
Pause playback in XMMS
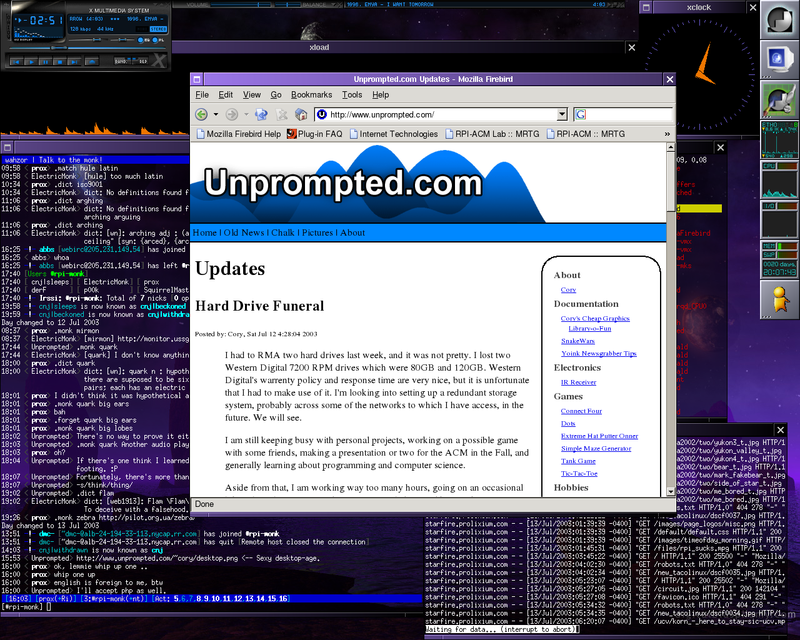point(45,62)
